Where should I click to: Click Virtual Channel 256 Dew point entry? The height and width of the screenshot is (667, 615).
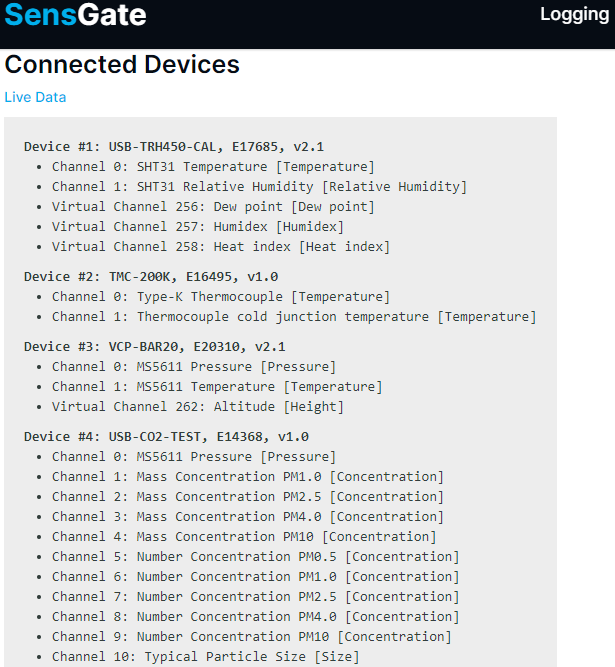pos(213,206)
